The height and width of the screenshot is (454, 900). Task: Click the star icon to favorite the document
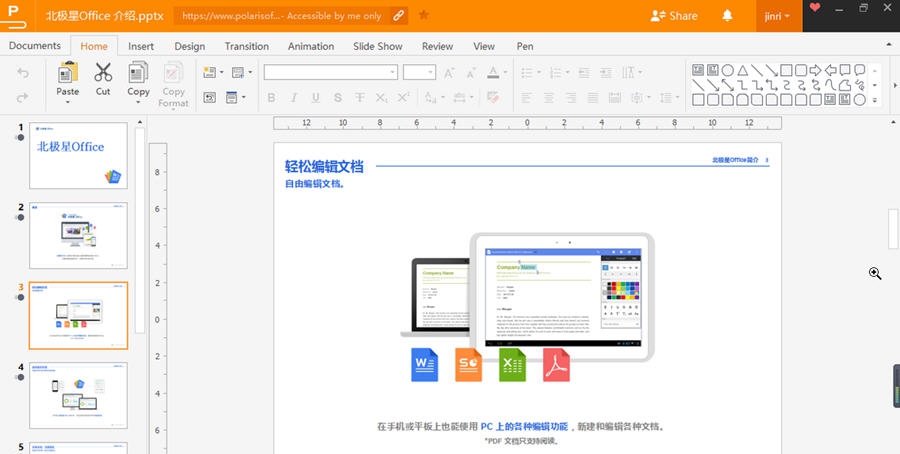pos(424,15)
